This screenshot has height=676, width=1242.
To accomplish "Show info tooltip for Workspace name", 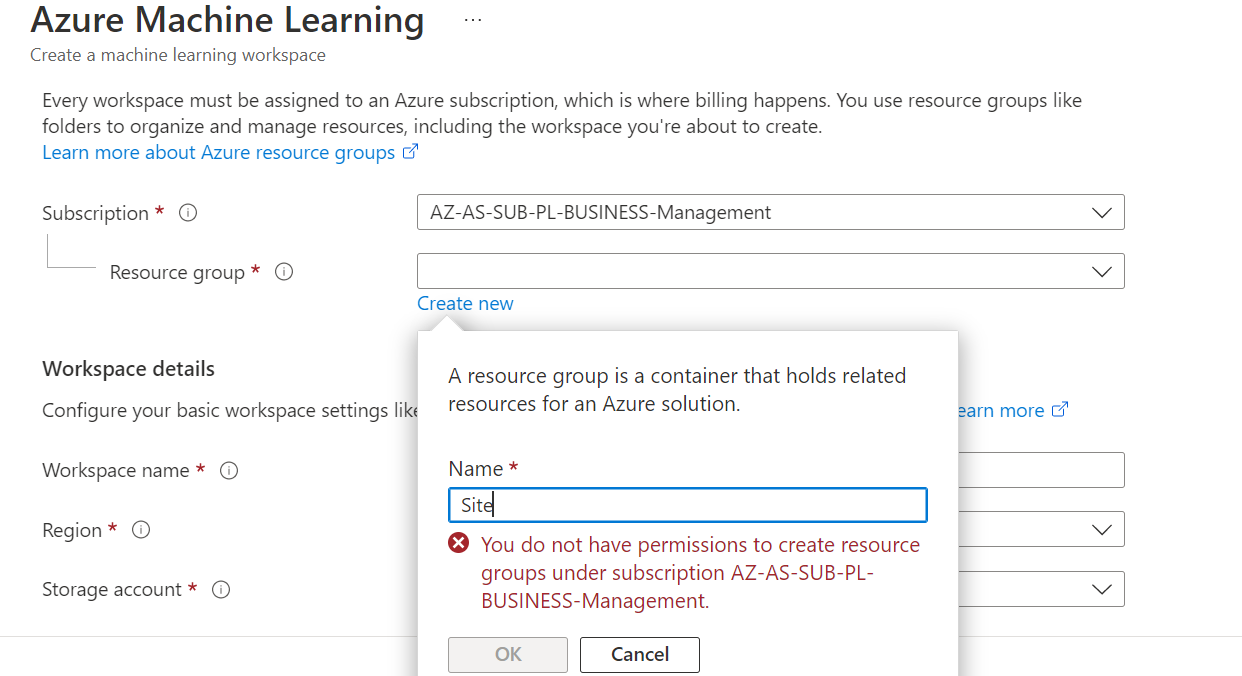I will 229,470.
